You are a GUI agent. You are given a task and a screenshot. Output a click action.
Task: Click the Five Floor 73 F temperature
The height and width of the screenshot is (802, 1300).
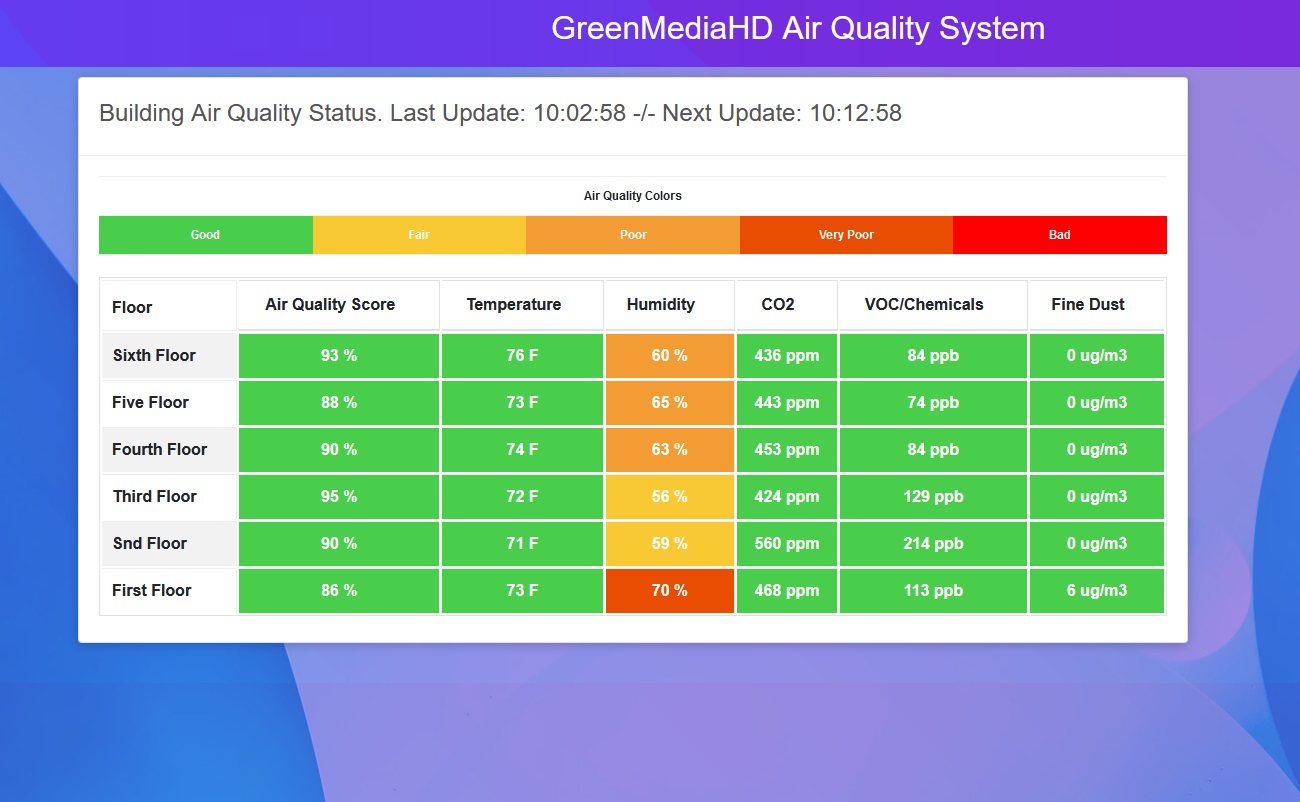(x=522, y=403)
